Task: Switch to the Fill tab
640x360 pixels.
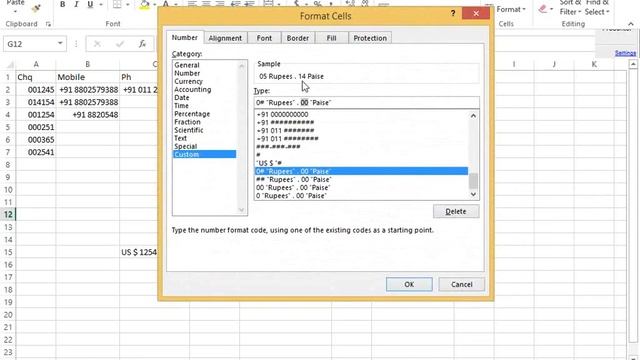Action: tap(331, 38)
